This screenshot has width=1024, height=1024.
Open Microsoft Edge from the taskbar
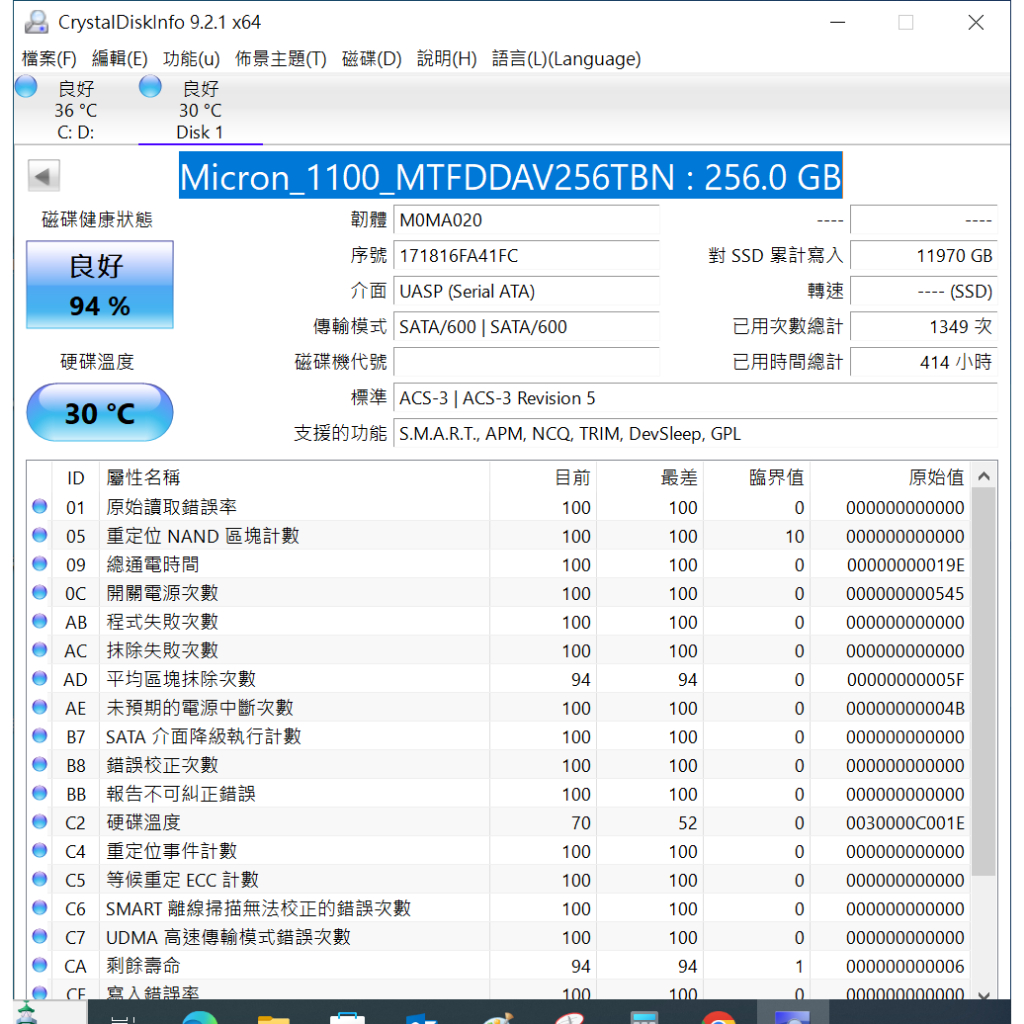(x=200, y=1012)
